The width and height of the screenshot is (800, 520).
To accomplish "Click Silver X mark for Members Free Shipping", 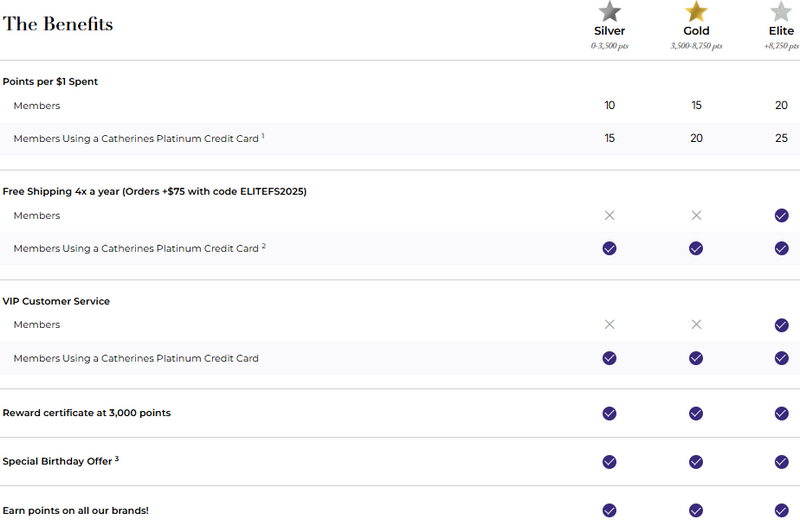I will (609, 215).
